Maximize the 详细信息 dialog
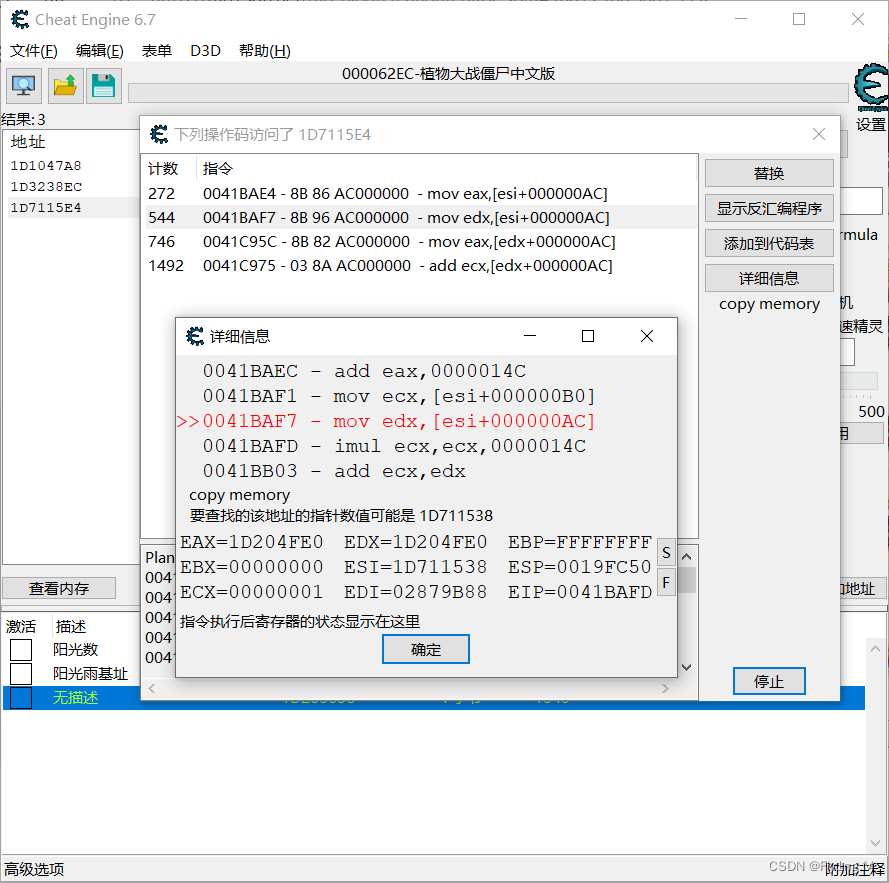Viewport: 889px width, 883px height. click(588, 336)
